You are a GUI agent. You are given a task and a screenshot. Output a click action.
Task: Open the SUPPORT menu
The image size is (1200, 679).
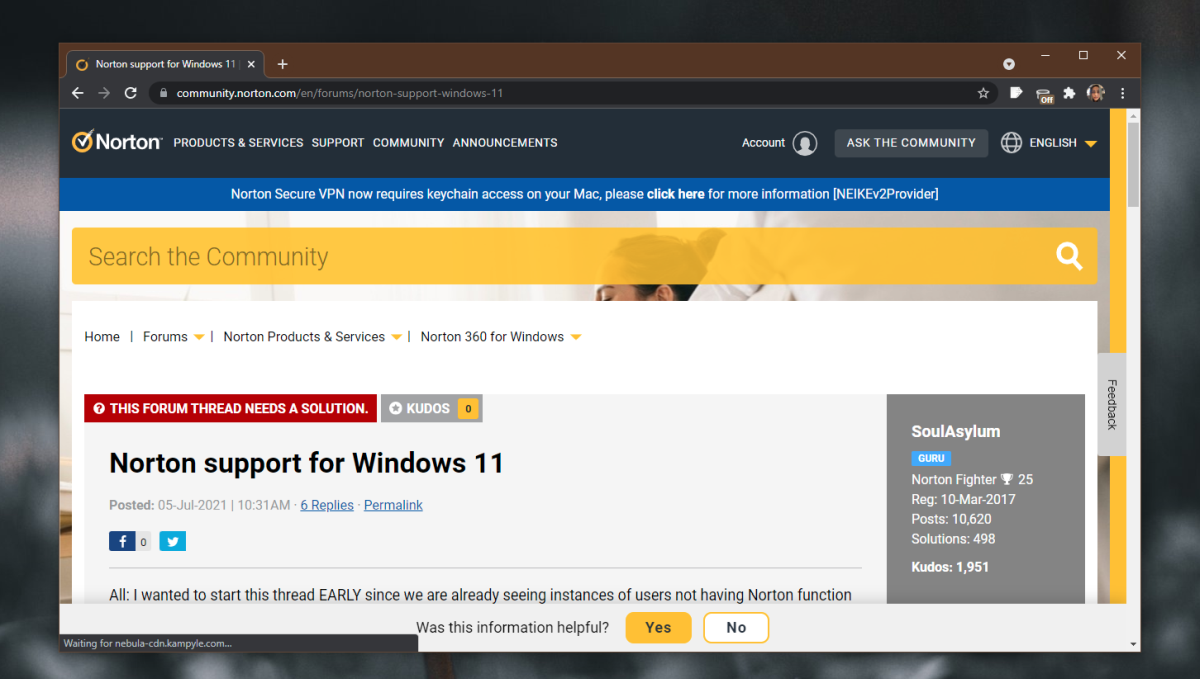338,143
